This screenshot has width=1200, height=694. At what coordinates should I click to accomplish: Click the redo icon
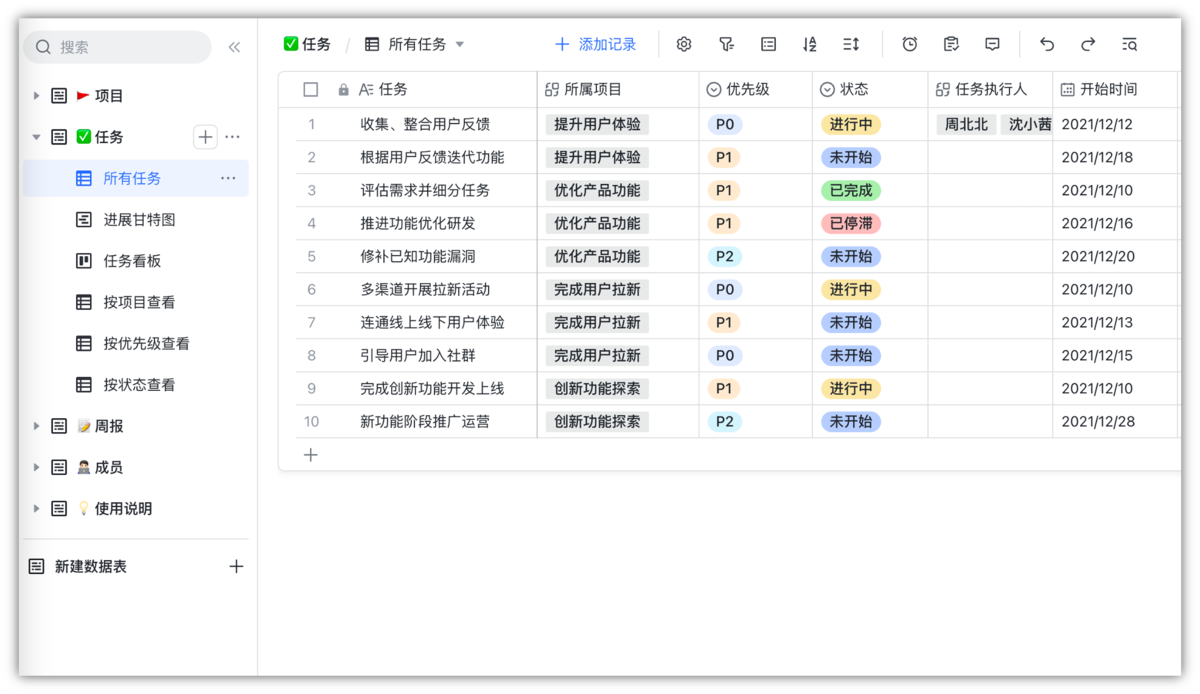coord(1087,44)
